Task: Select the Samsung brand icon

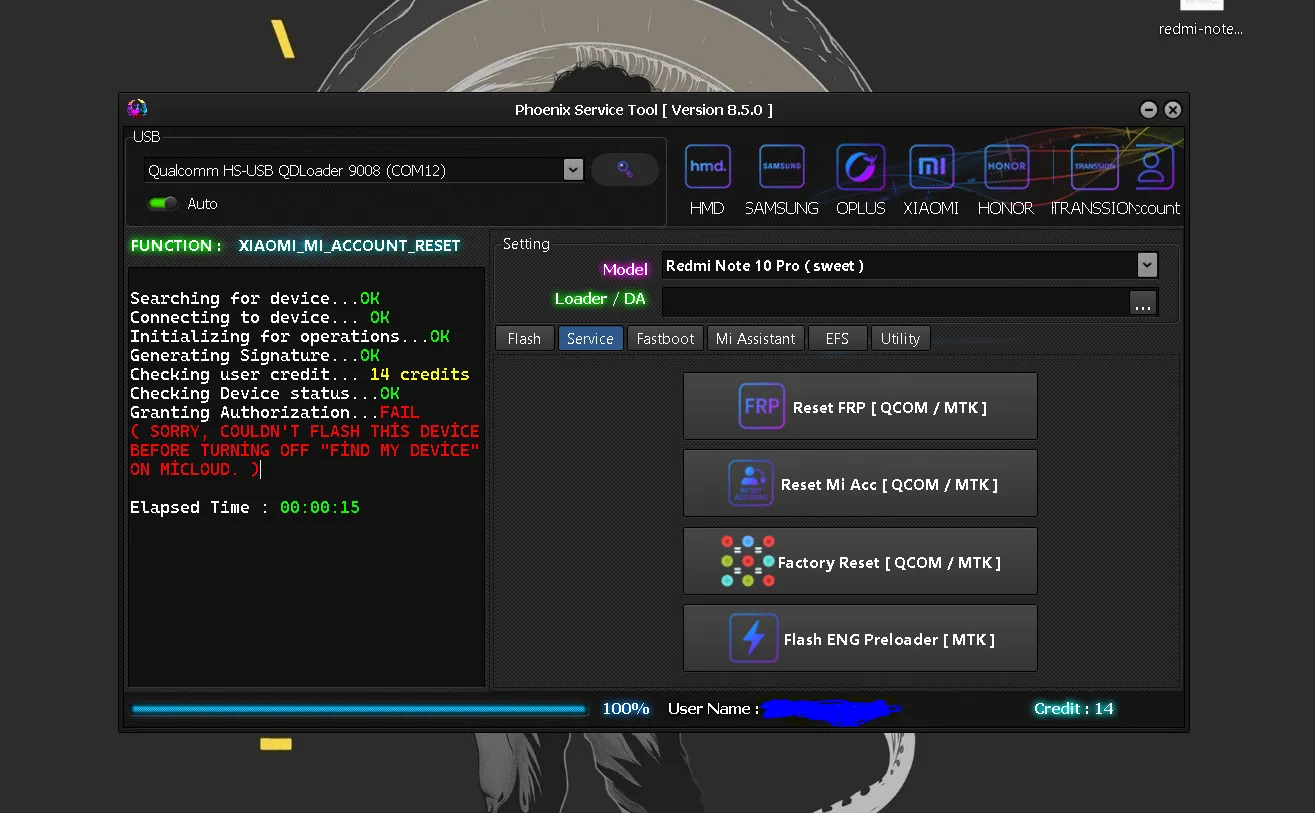Action: (x=782, y=168)
